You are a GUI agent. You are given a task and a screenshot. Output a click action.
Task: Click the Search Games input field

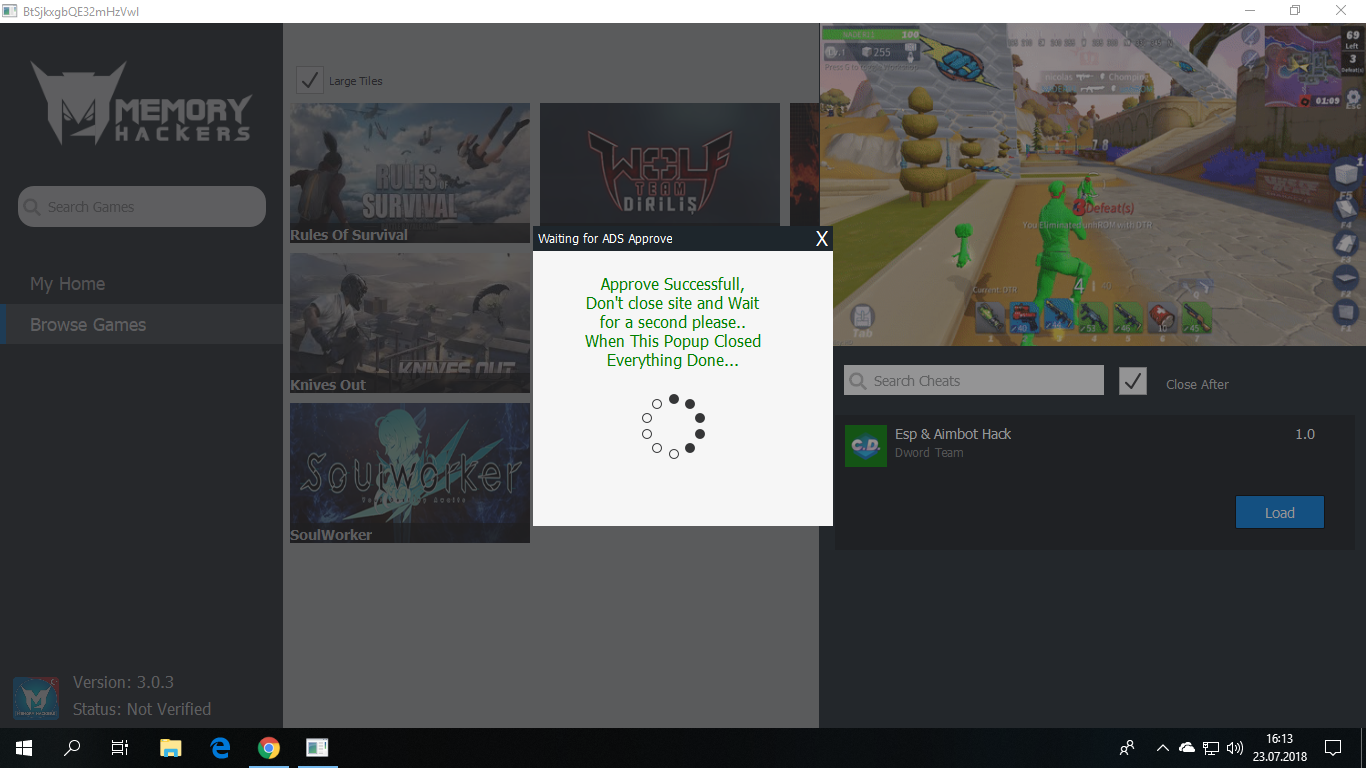(142, 207)
